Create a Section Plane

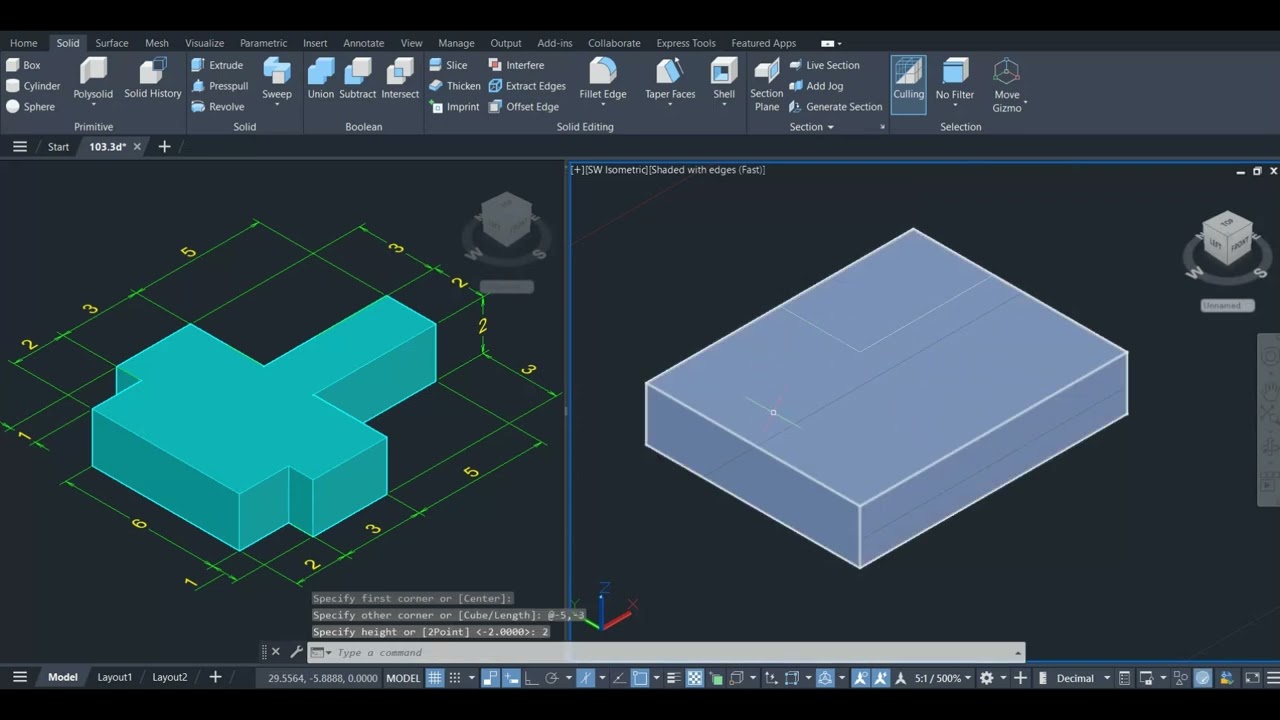click(x=767, y=84)
